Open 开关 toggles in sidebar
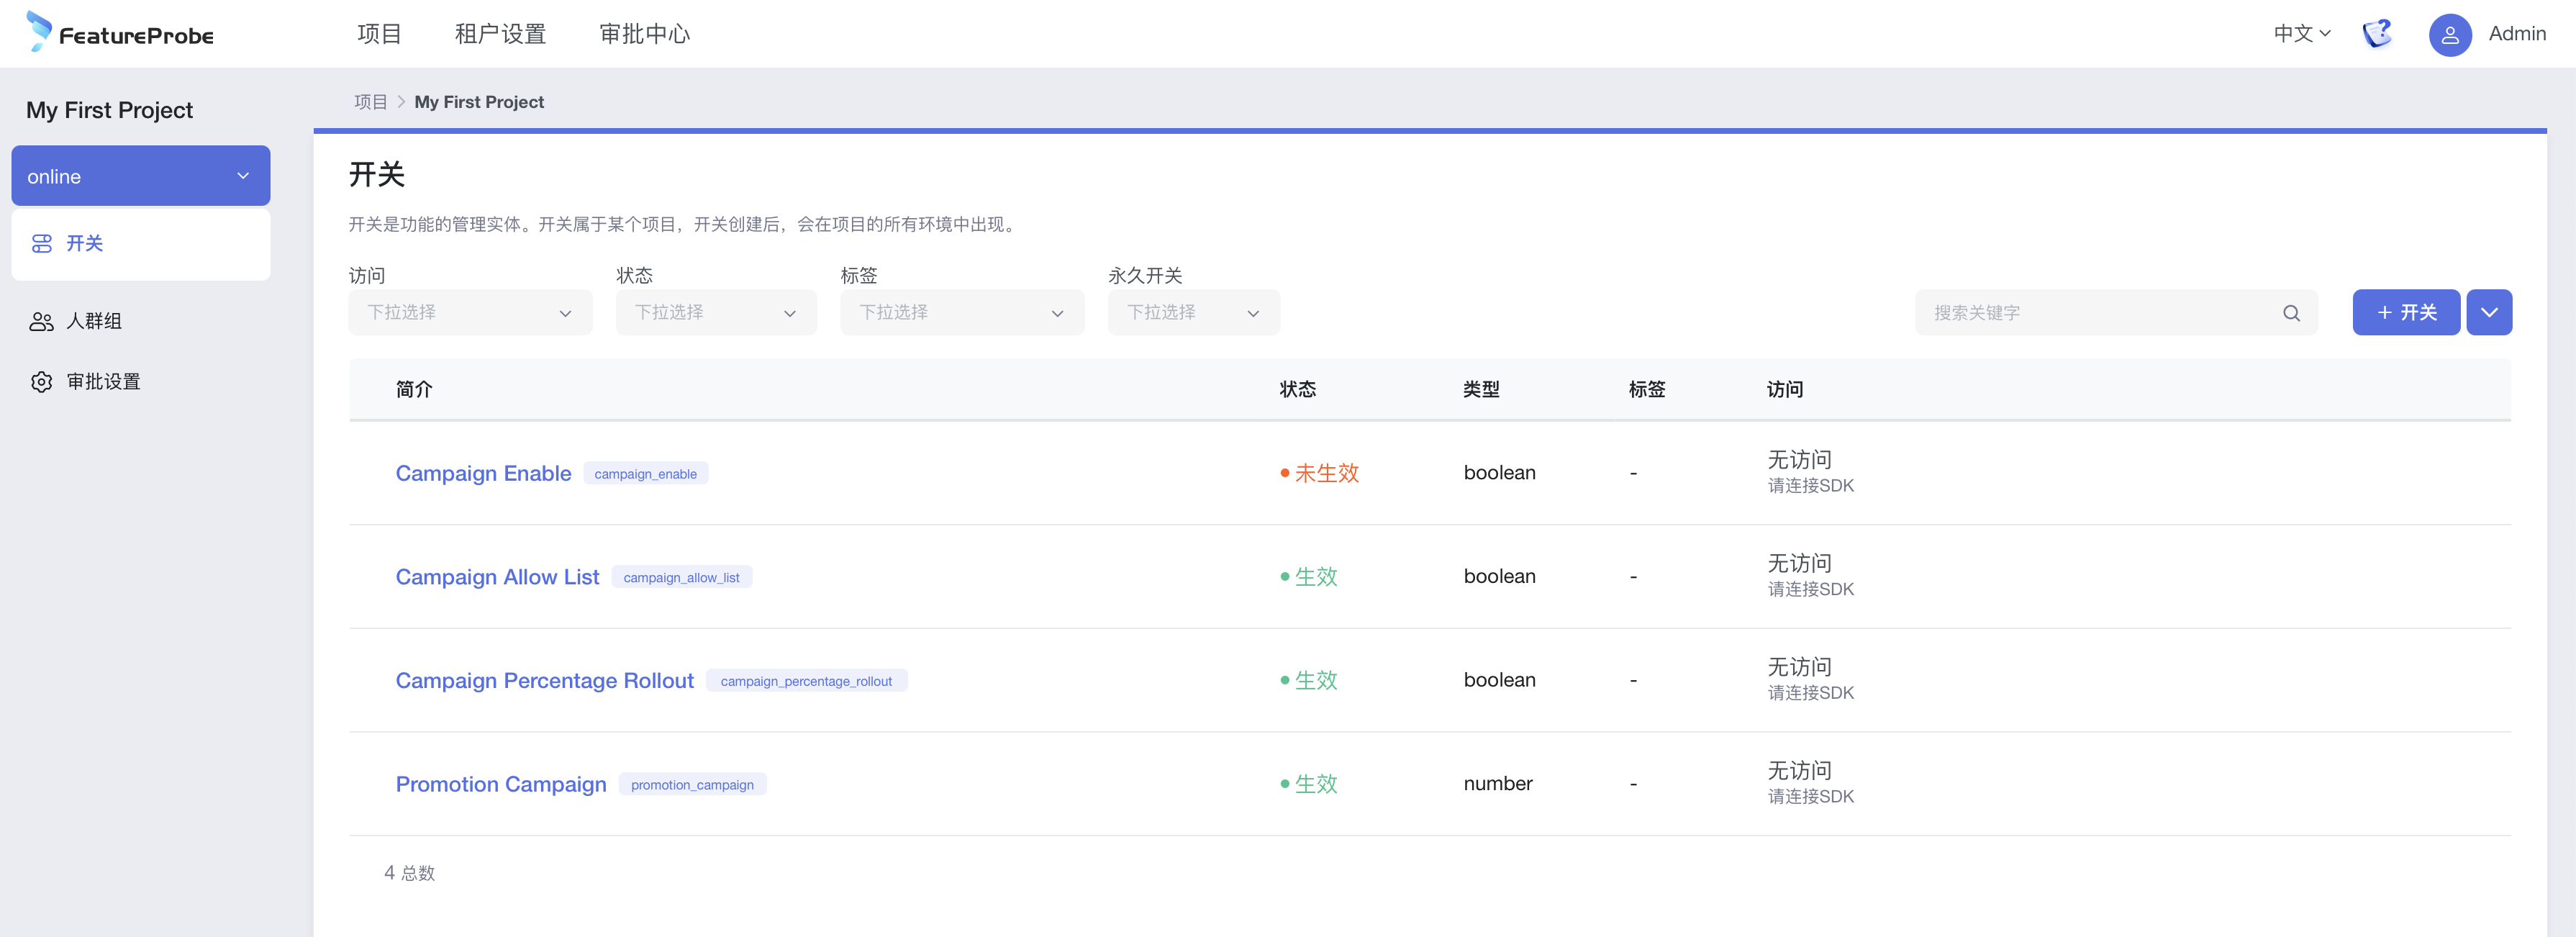The image size is (2576, 937). click(x=85, y=243)
